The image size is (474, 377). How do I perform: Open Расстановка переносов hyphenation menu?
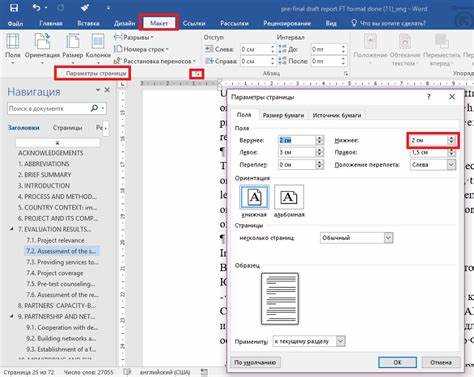tap(155, 61)
